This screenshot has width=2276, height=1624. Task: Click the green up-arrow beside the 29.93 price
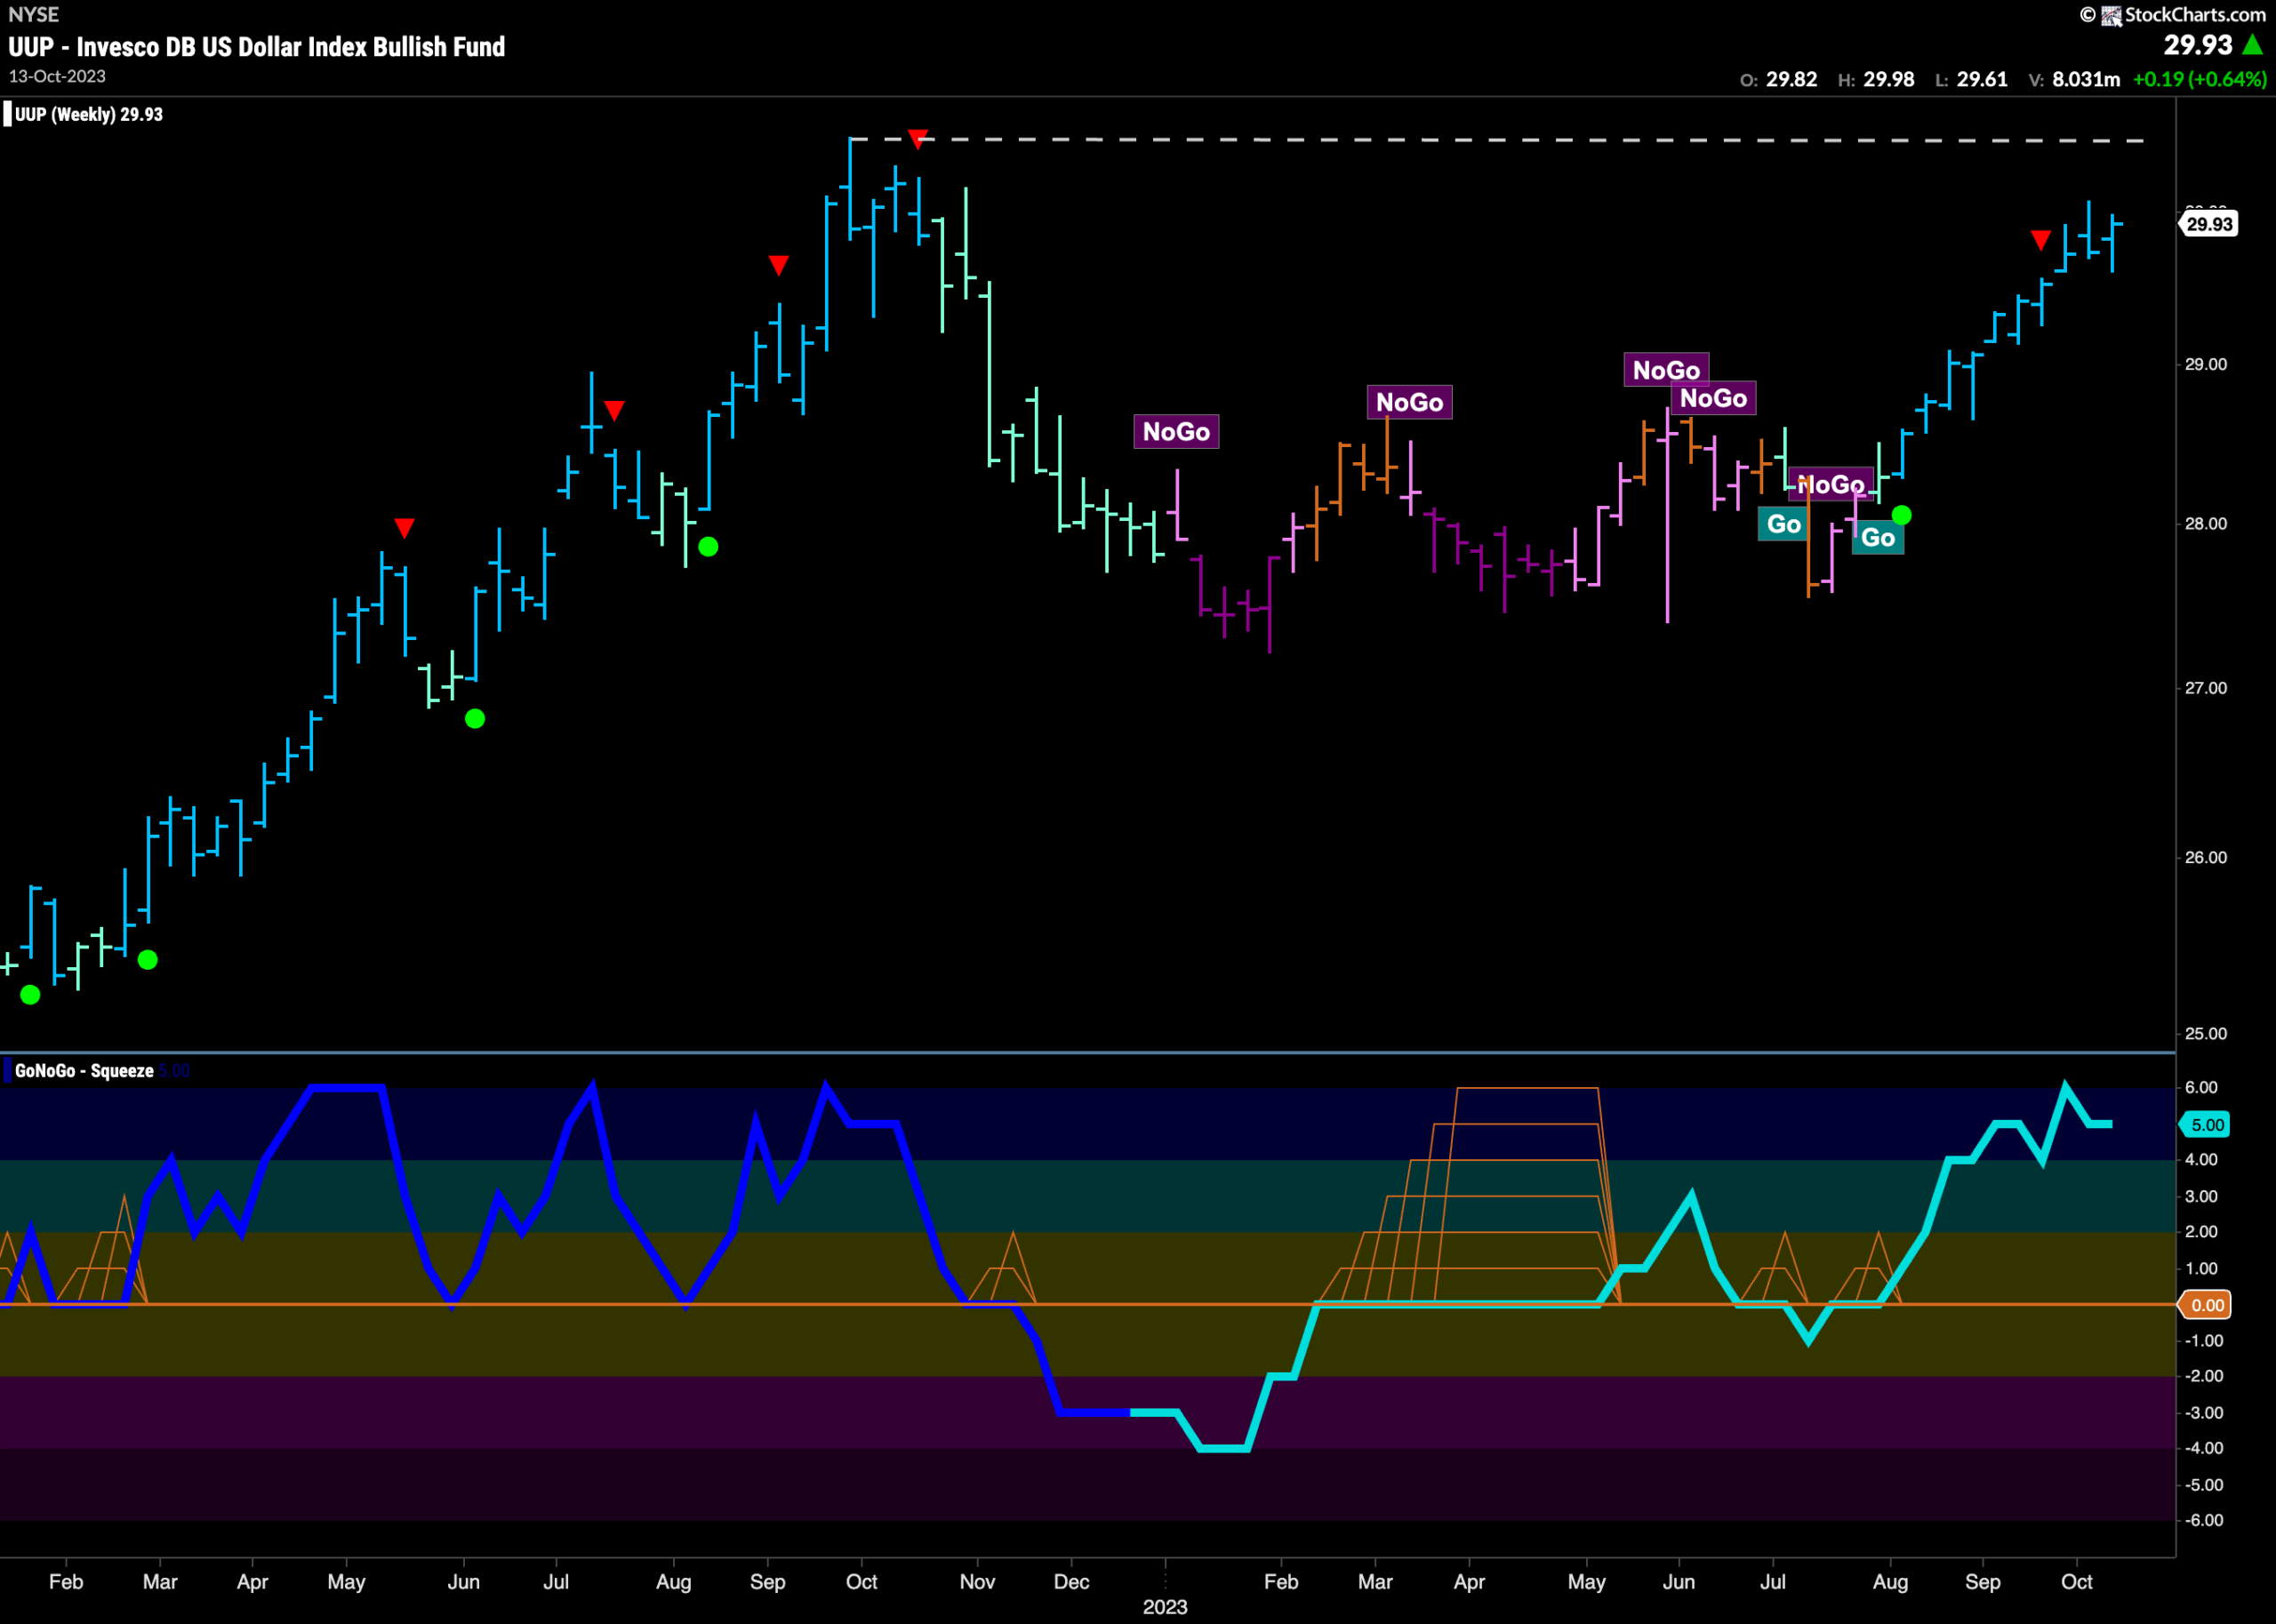pyautogui.click(x=2252, y=45)
